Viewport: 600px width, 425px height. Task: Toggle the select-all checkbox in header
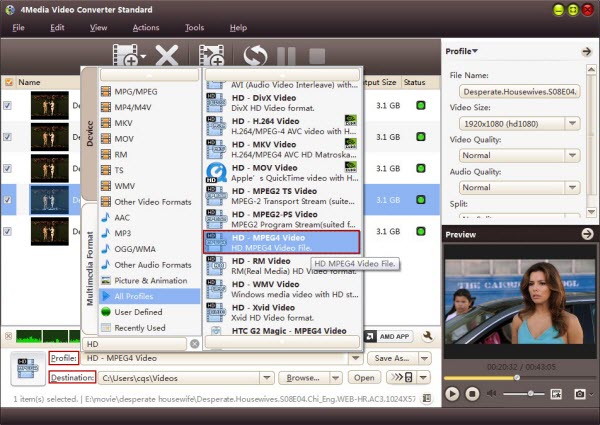click(x=8, y=82)
